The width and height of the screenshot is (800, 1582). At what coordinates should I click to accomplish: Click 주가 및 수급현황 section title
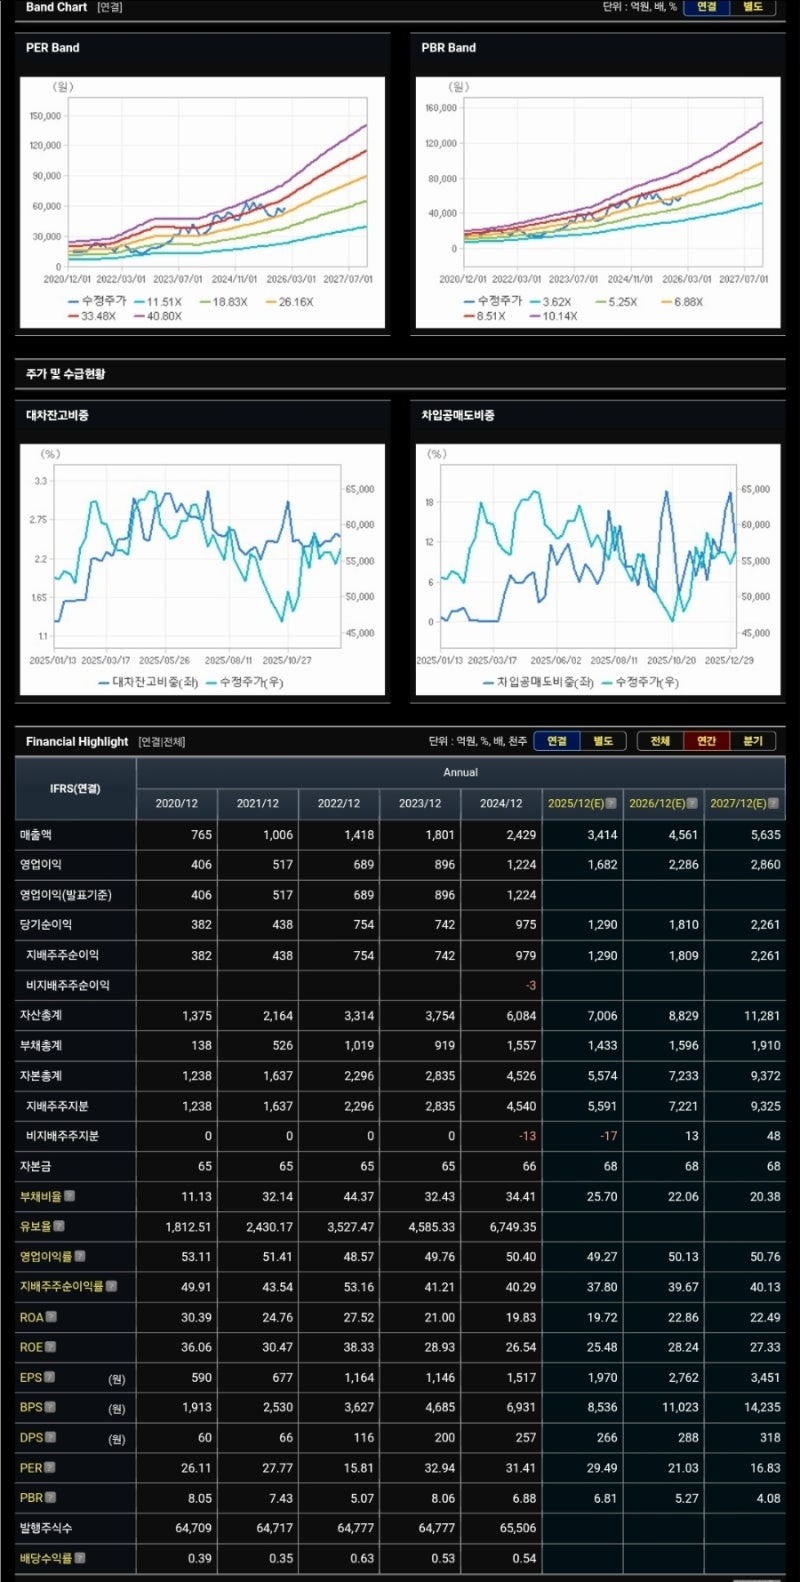click(x=66, y=373)
